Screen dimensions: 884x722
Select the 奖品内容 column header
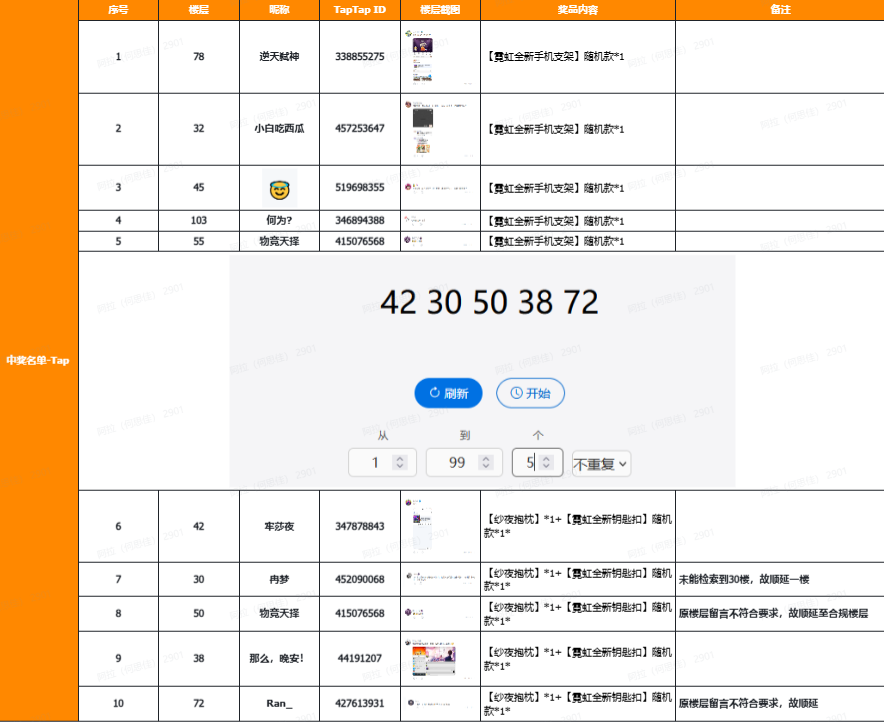click(x=578, y=10)
